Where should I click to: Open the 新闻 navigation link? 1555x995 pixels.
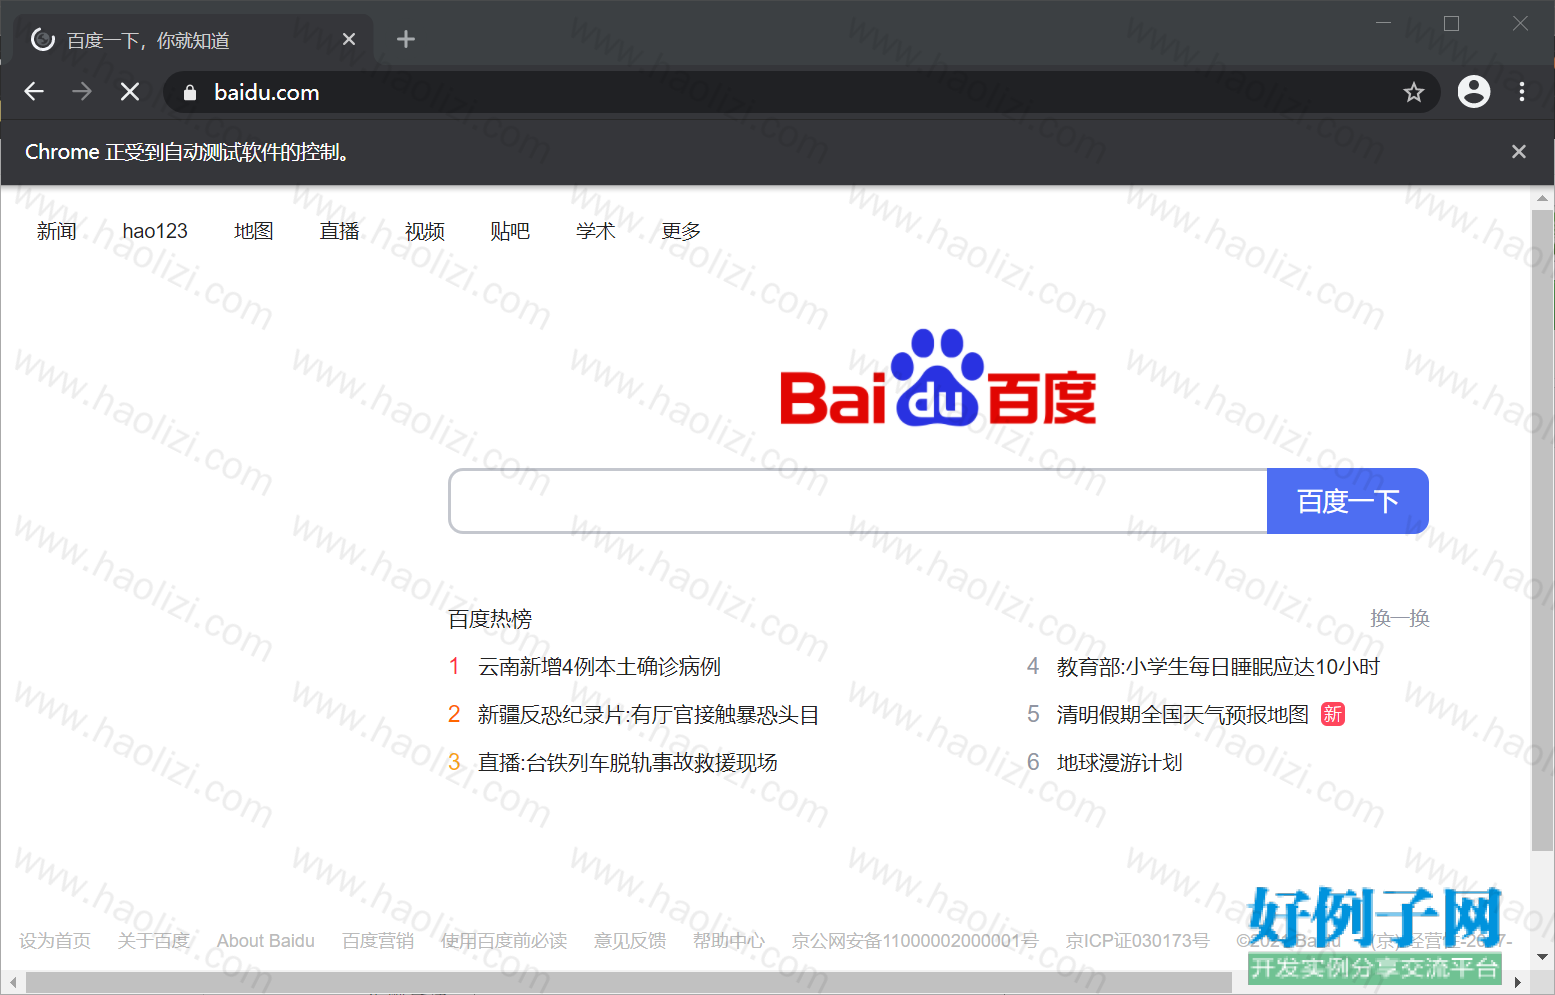coord(57,231)
